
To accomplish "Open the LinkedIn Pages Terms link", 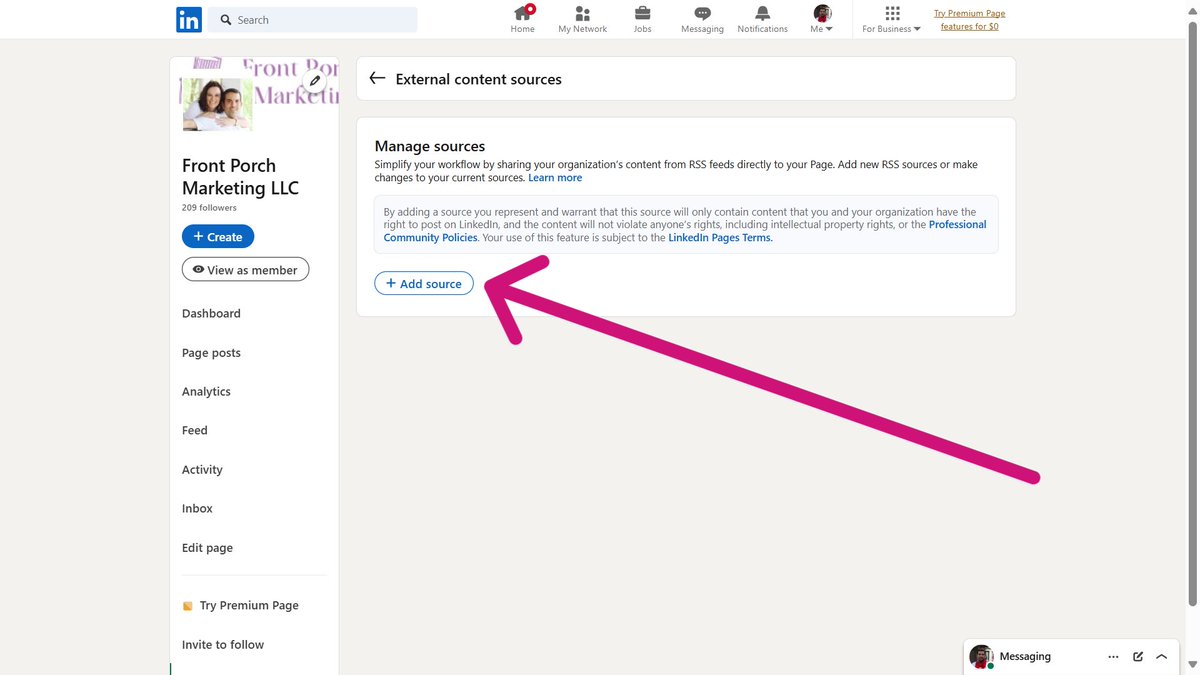I will tap(720, 238).
